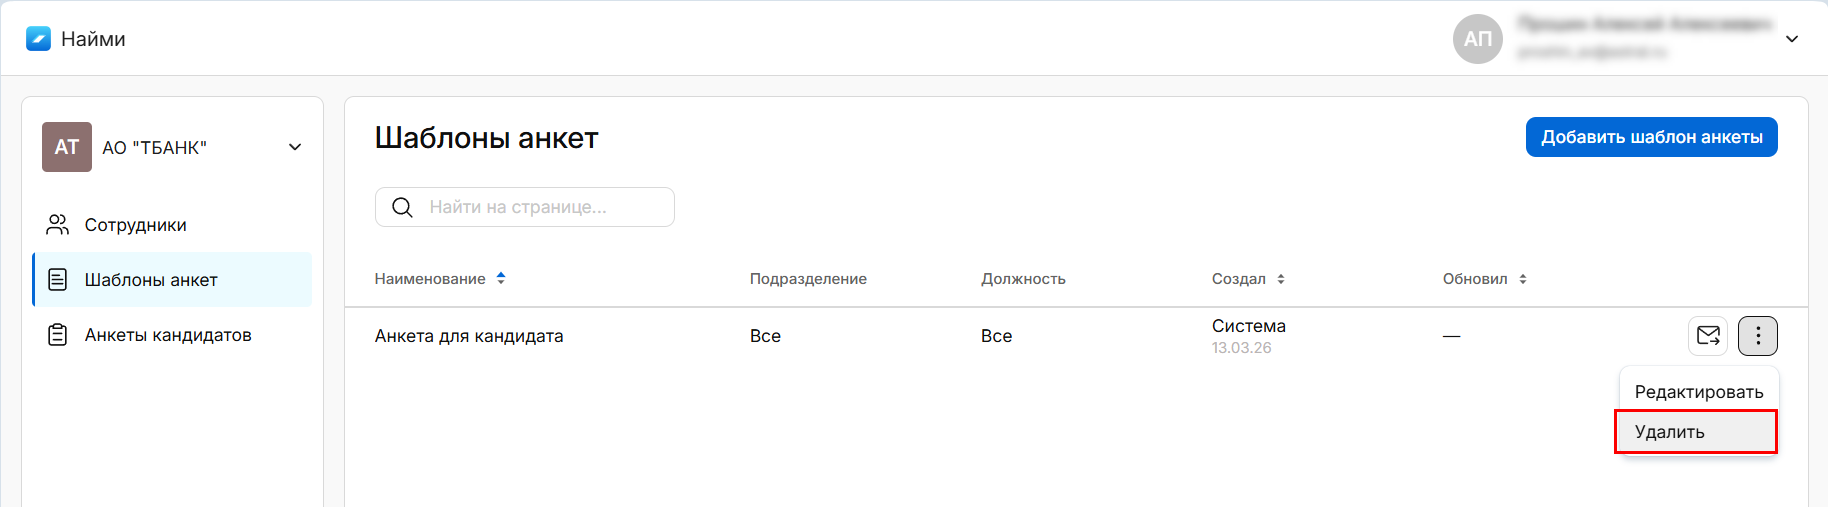The height and width of the screenshot is (507, 1828).
Task: Click the Найми logo icon
Action: [38, 39]
